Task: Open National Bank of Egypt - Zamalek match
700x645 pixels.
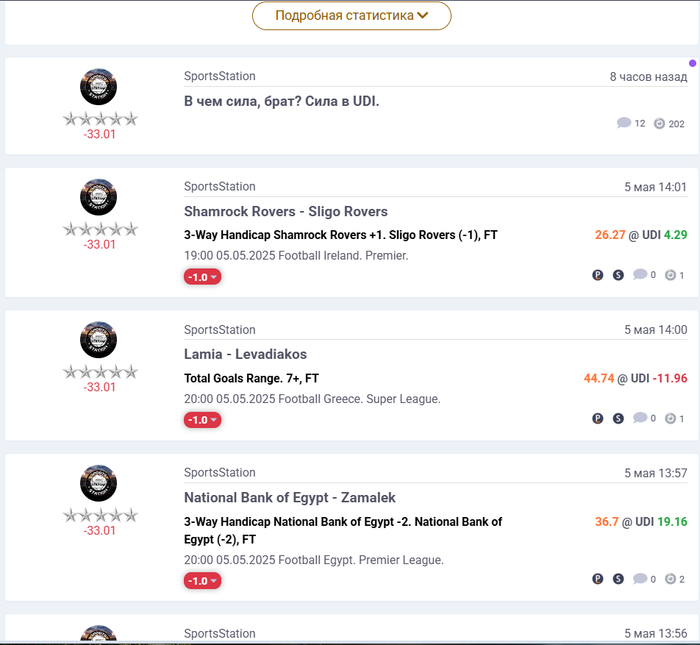Action: [290, 498]
